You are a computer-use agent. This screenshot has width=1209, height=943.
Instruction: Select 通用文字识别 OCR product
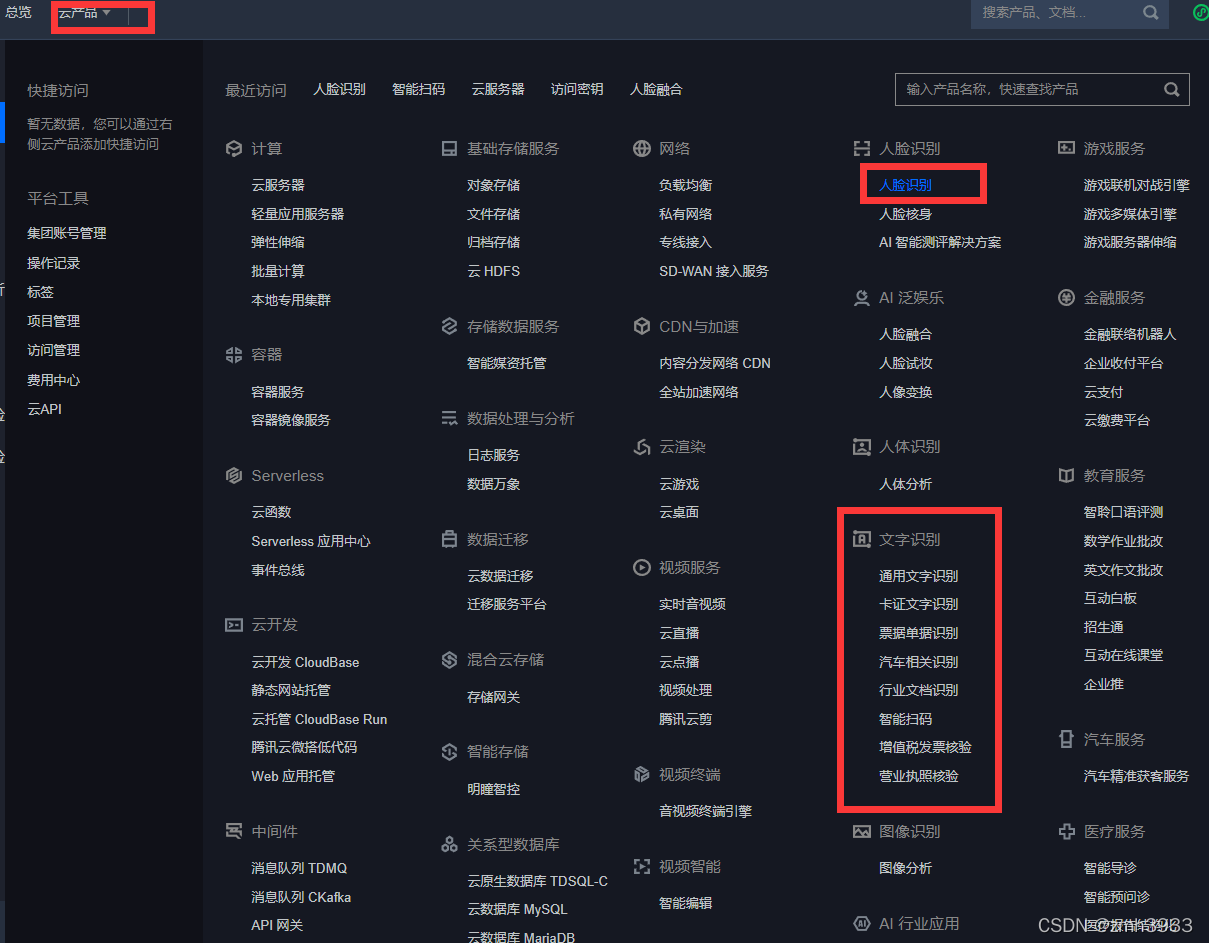click(x=919, y=576)
